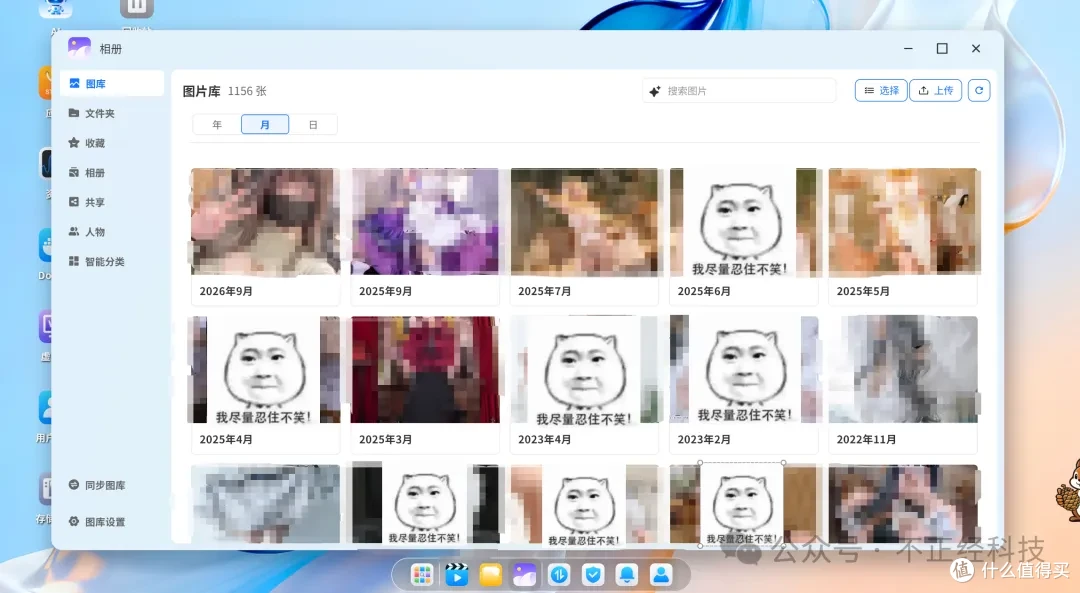The height and width of the screenshot is (593, 1080).
Task: Click the 上传 upload button
Action: 935,90
